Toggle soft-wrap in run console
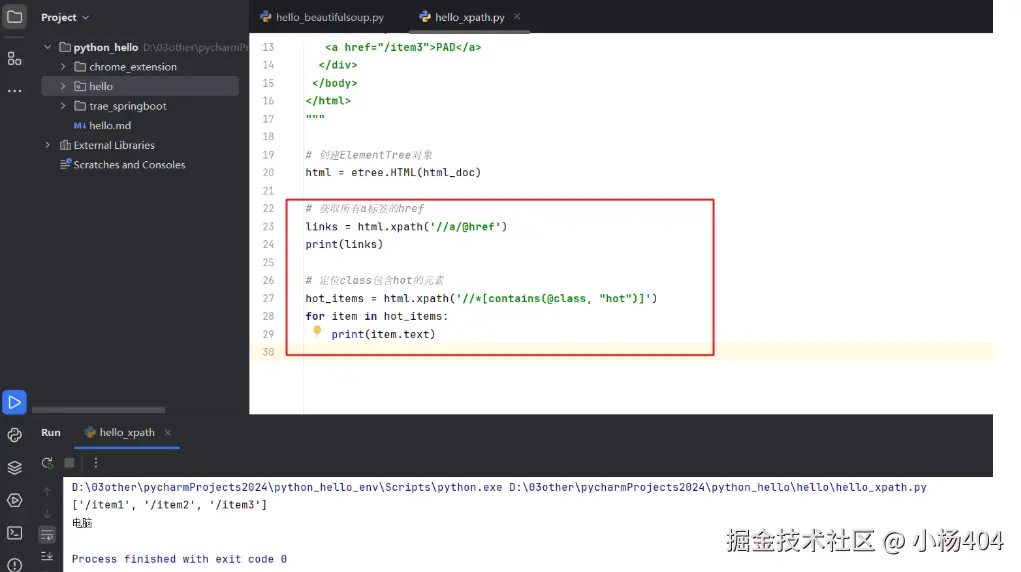 (47, 535)
